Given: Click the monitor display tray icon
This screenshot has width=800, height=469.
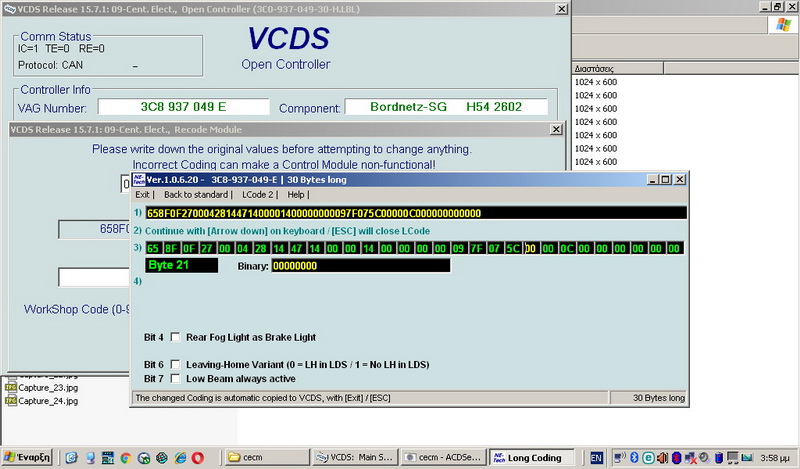Looking at the screenshot, I should pyautogui.click(x=733, y=458).
